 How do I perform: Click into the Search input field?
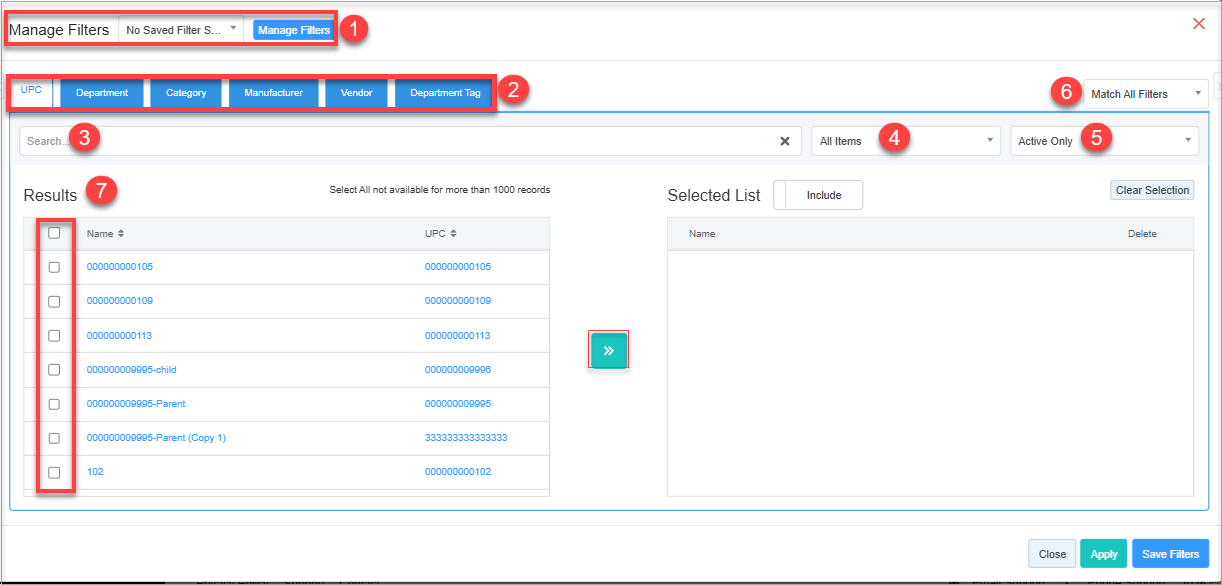click(x=400, y=141)
